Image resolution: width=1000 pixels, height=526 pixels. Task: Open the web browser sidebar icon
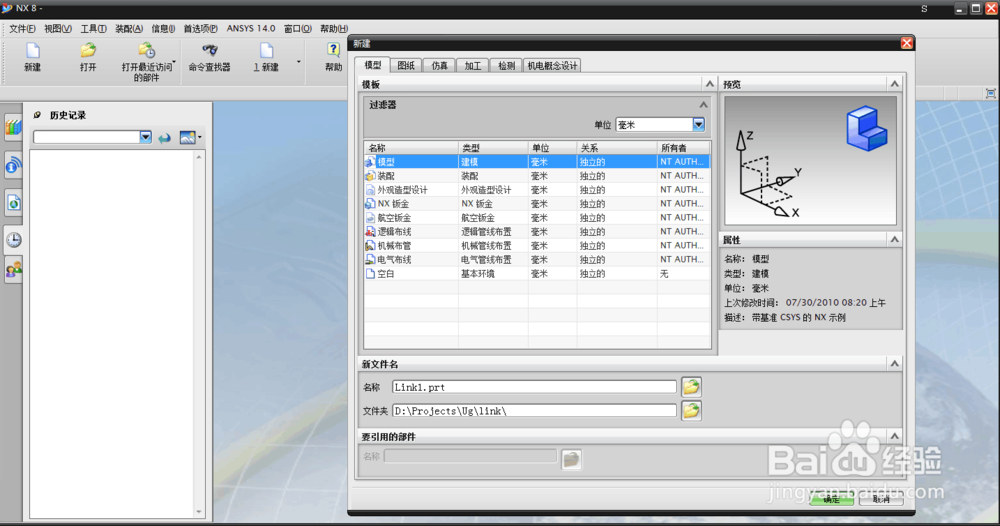coord(13,166)
